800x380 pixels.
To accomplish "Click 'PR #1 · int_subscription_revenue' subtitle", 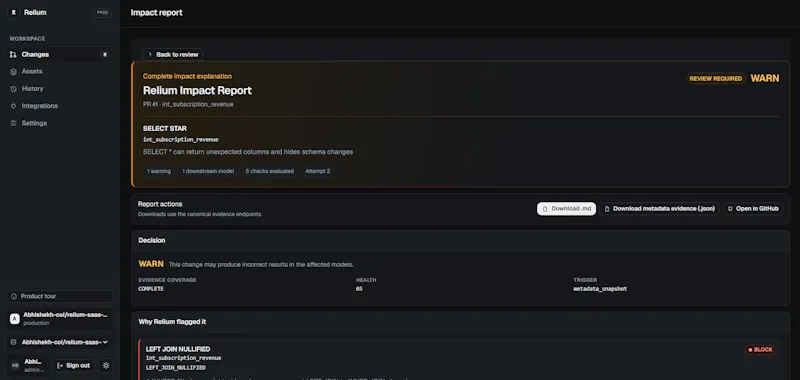I will (x=188, y=105).
